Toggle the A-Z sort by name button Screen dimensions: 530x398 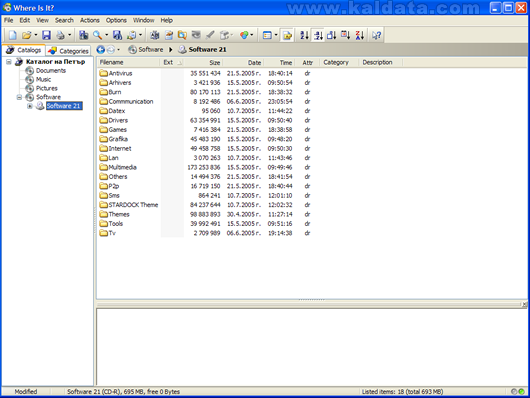point(304,35)
